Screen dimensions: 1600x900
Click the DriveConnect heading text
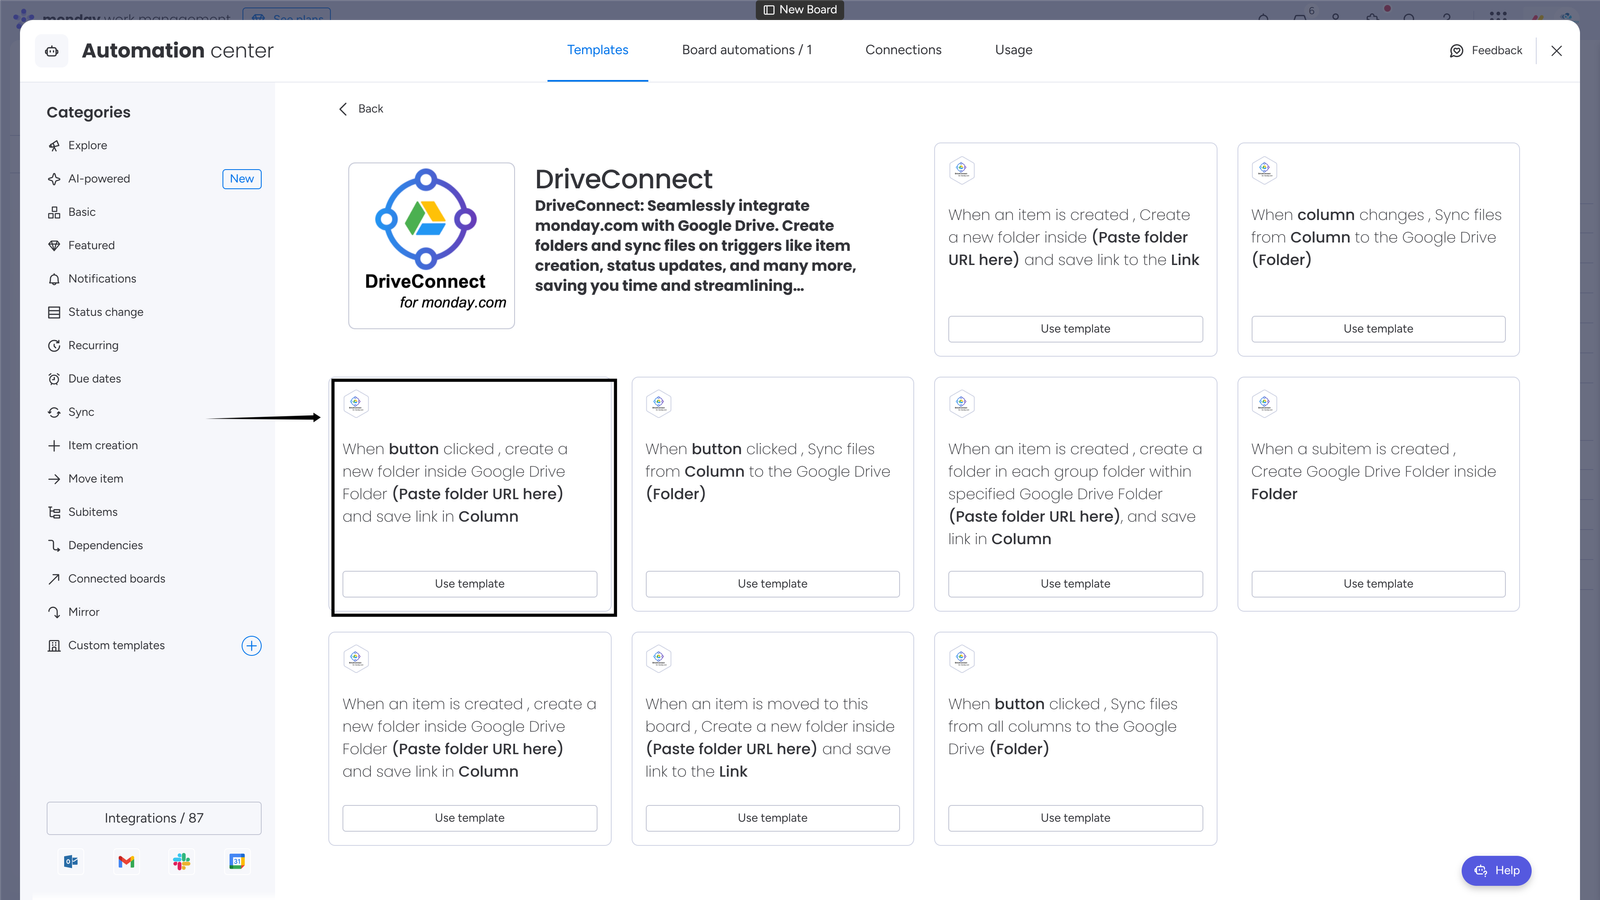[x=624, y=179]
